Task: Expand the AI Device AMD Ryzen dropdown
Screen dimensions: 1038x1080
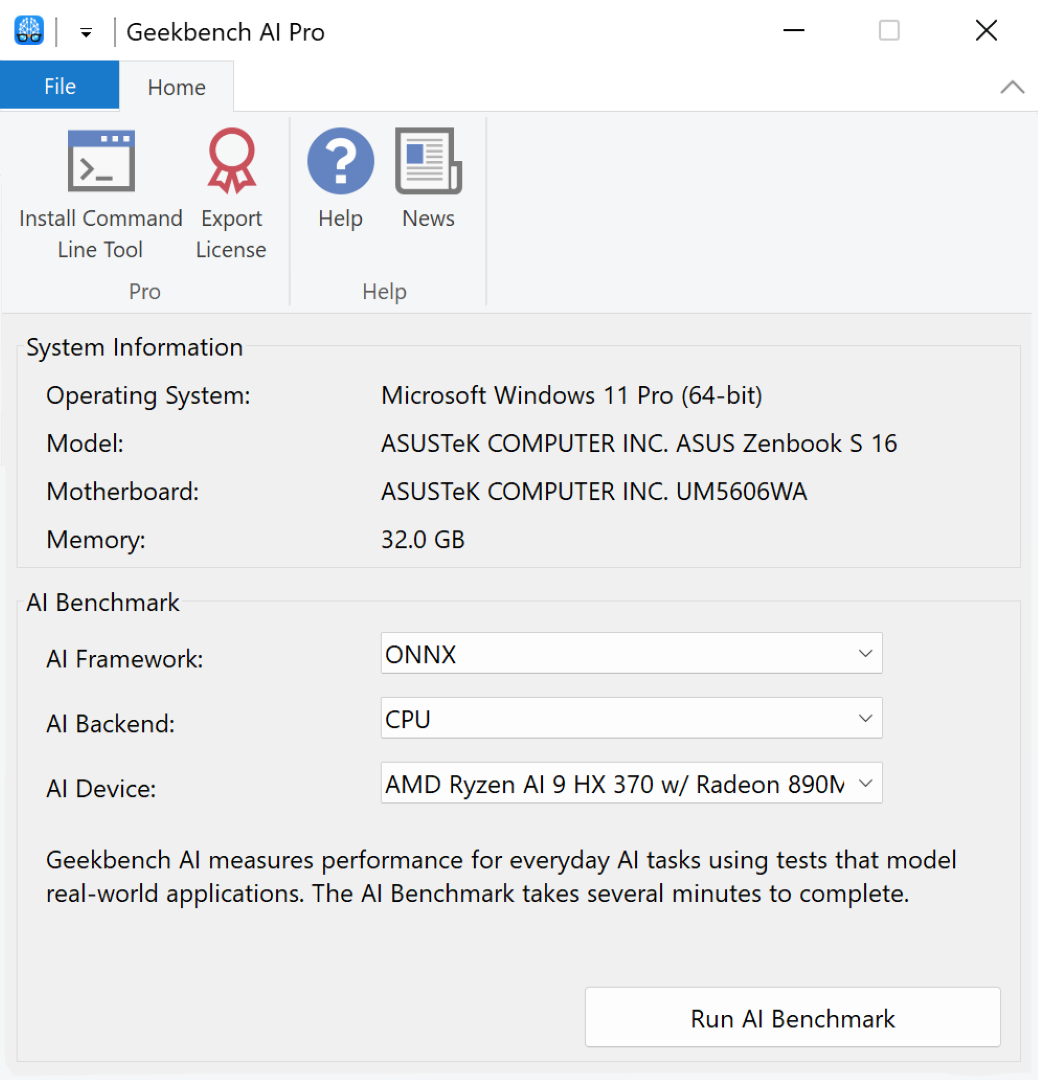Action: (x=631, y=782)
